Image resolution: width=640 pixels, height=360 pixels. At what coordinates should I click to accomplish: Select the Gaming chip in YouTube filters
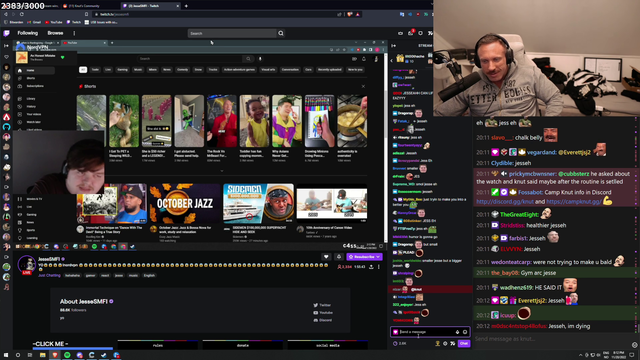pos(122,70)
